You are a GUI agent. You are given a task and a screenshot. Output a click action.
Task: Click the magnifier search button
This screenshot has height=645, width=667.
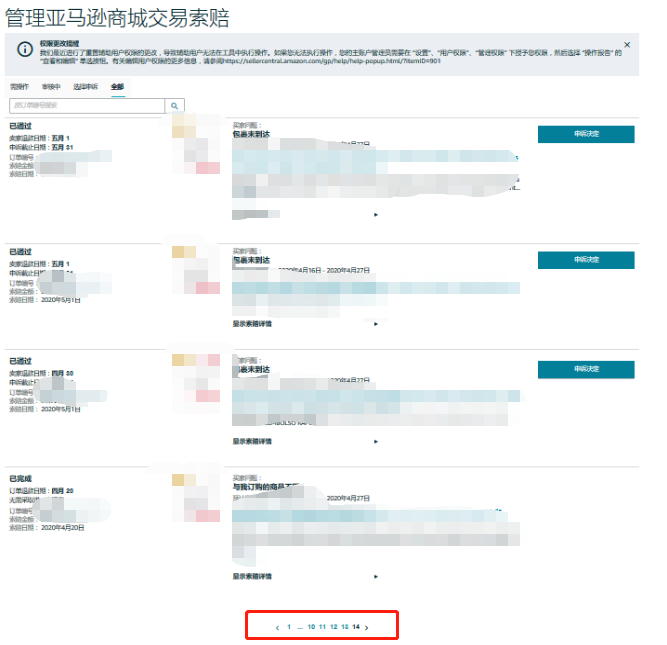[x=174, y=106]
